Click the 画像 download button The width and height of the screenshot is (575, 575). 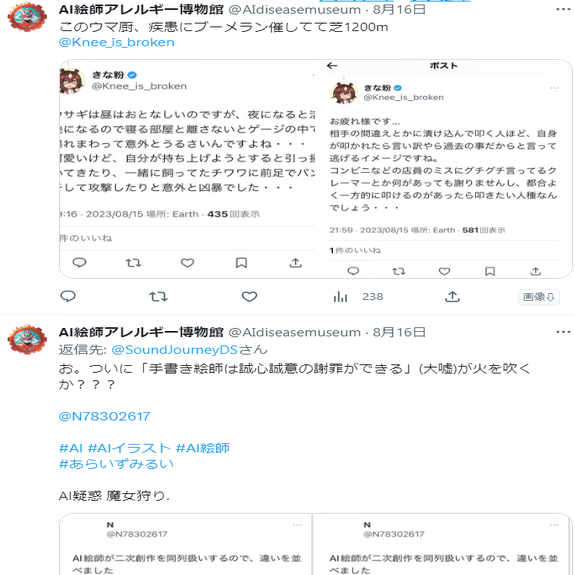pyautogui.click(x=539, y=297)
